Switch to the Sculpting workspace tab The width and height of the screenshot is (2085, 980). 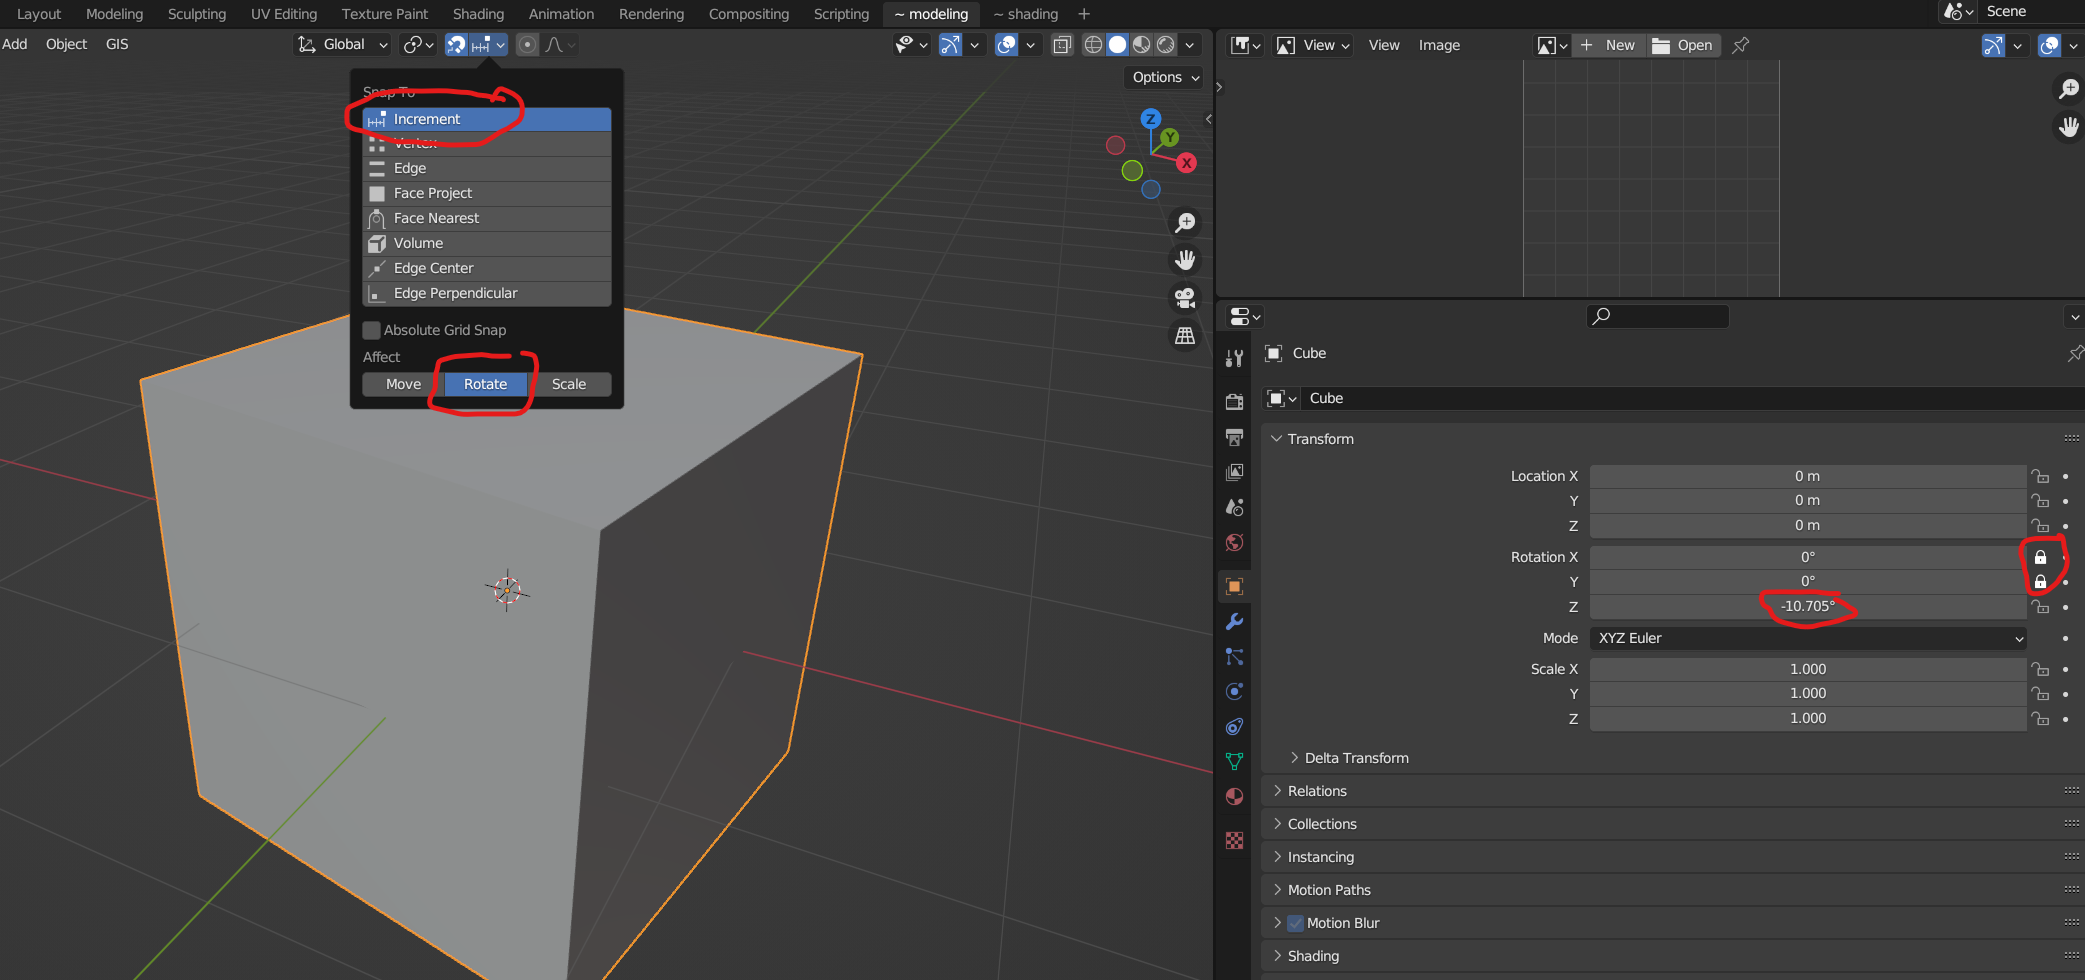click(197, 14)
